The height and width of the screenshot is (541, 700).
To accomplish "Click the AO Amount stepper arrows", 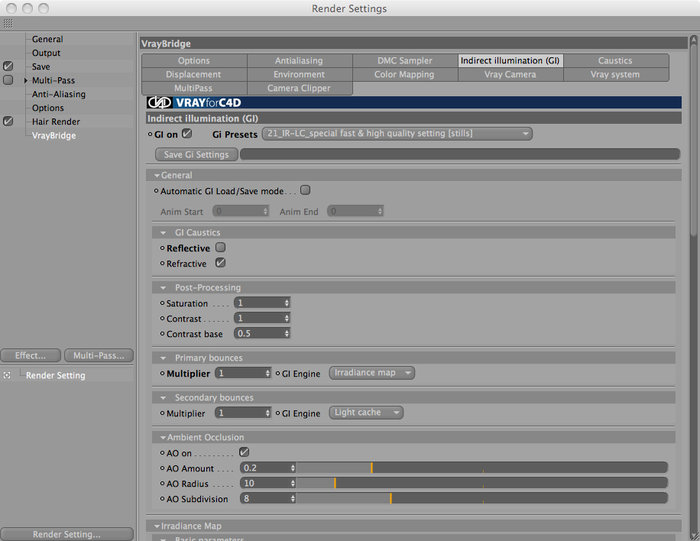I will (x=293, y=468).
